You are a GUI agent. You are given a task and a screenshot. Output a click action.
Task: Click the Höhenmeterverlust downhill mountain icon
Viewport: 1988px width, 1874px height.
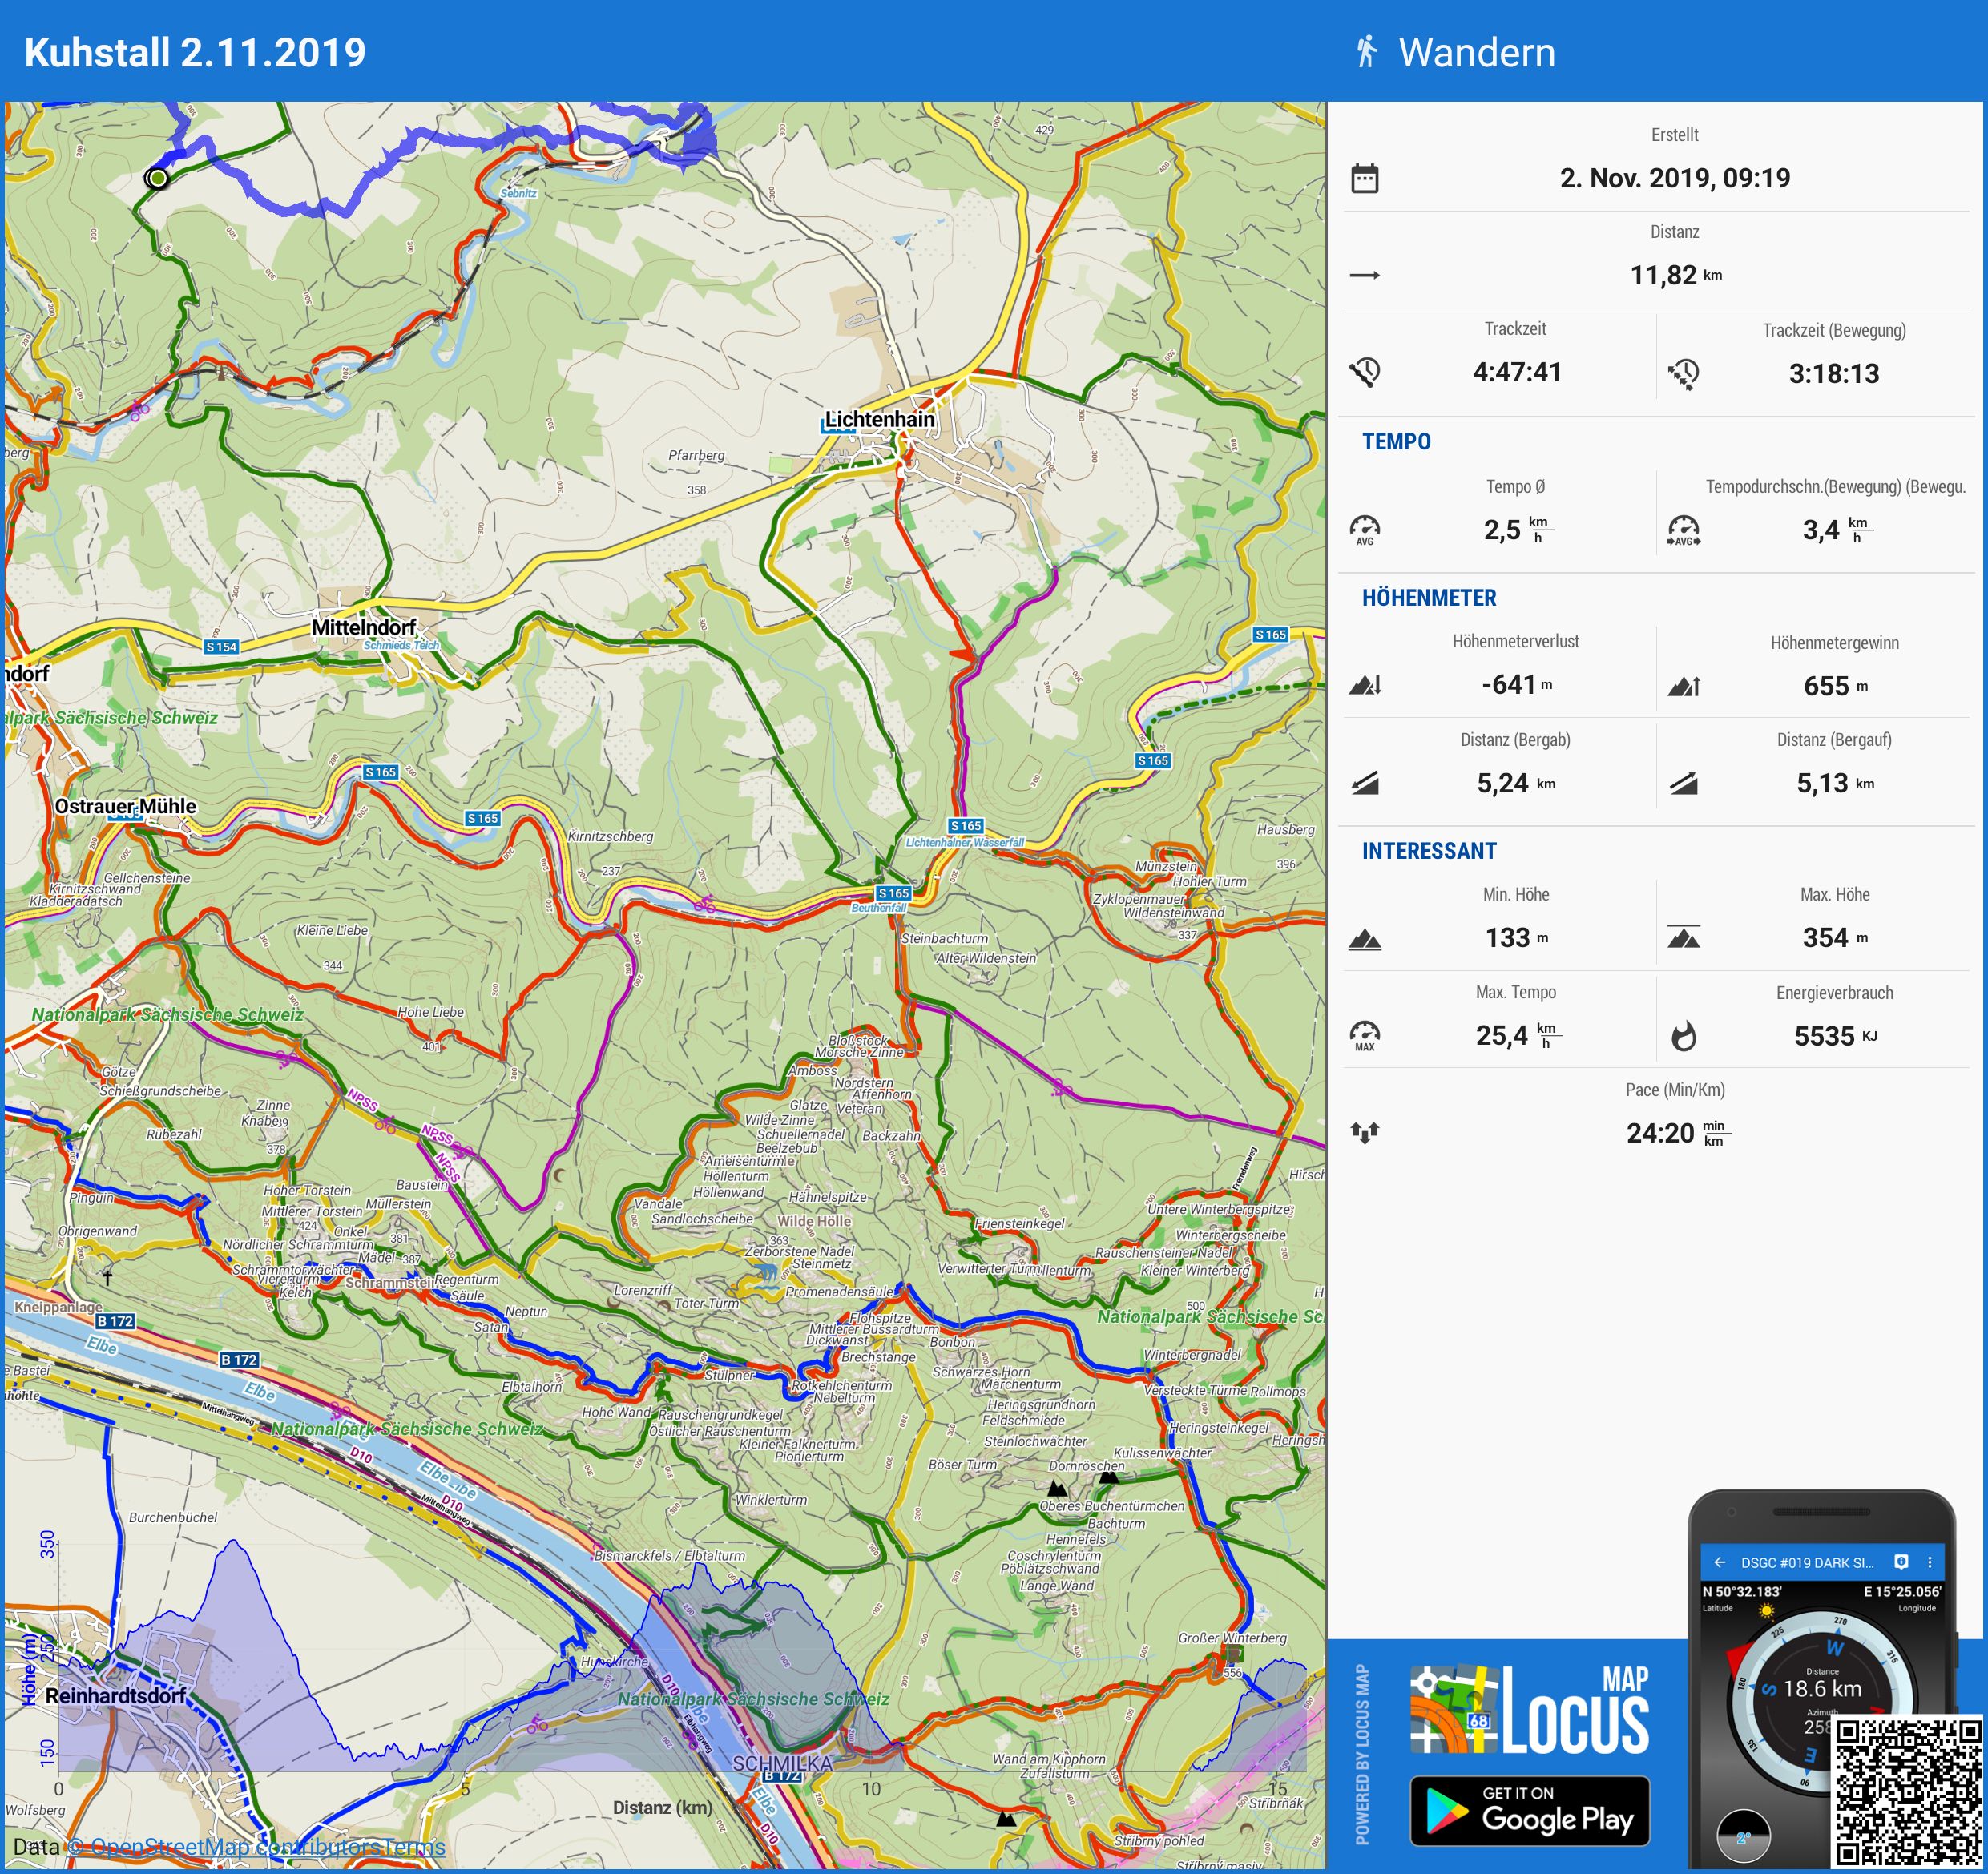(x=1365, y=685)
